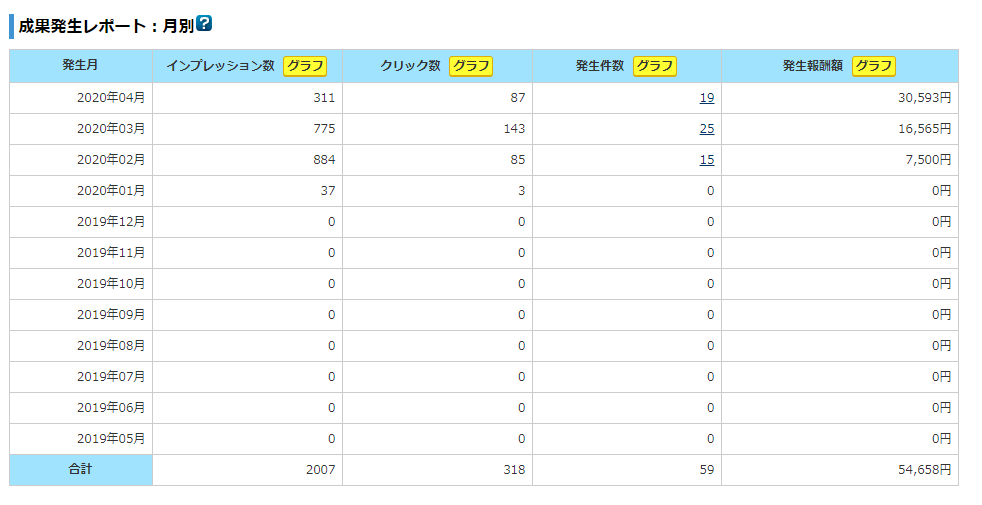Open the 25 link for 2020年03月
This screenshot has width=982, height=505.
707,128
